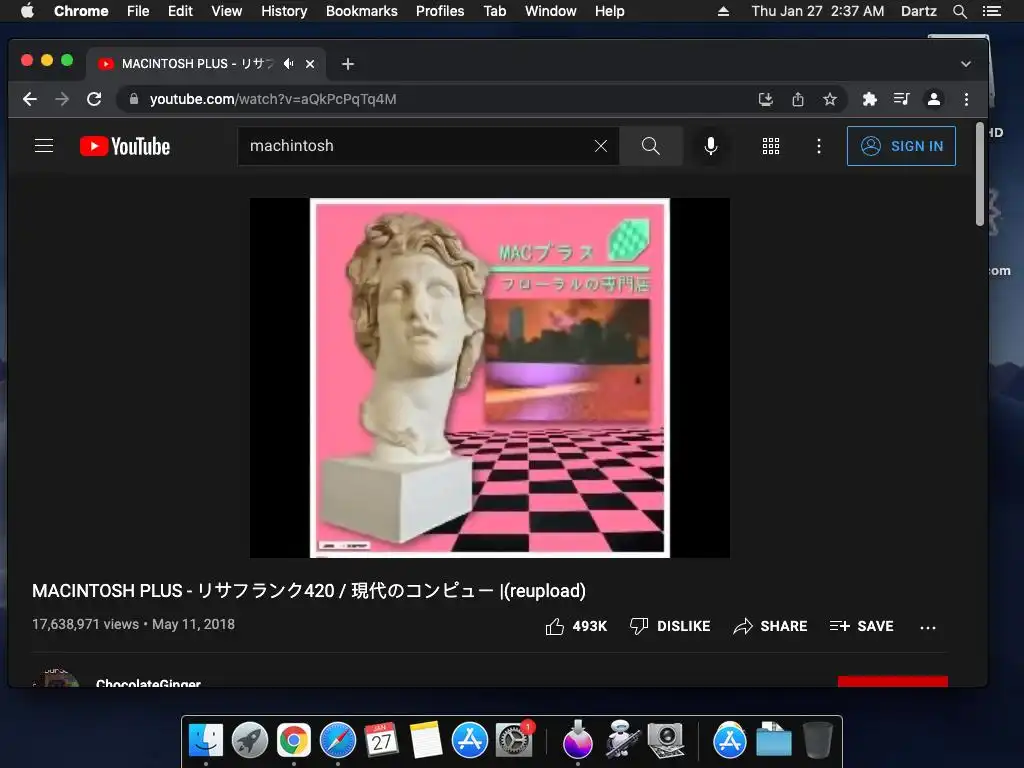Click the 17,638,971 views text
Screen dimensions: 1024x768
pos(86,624)
